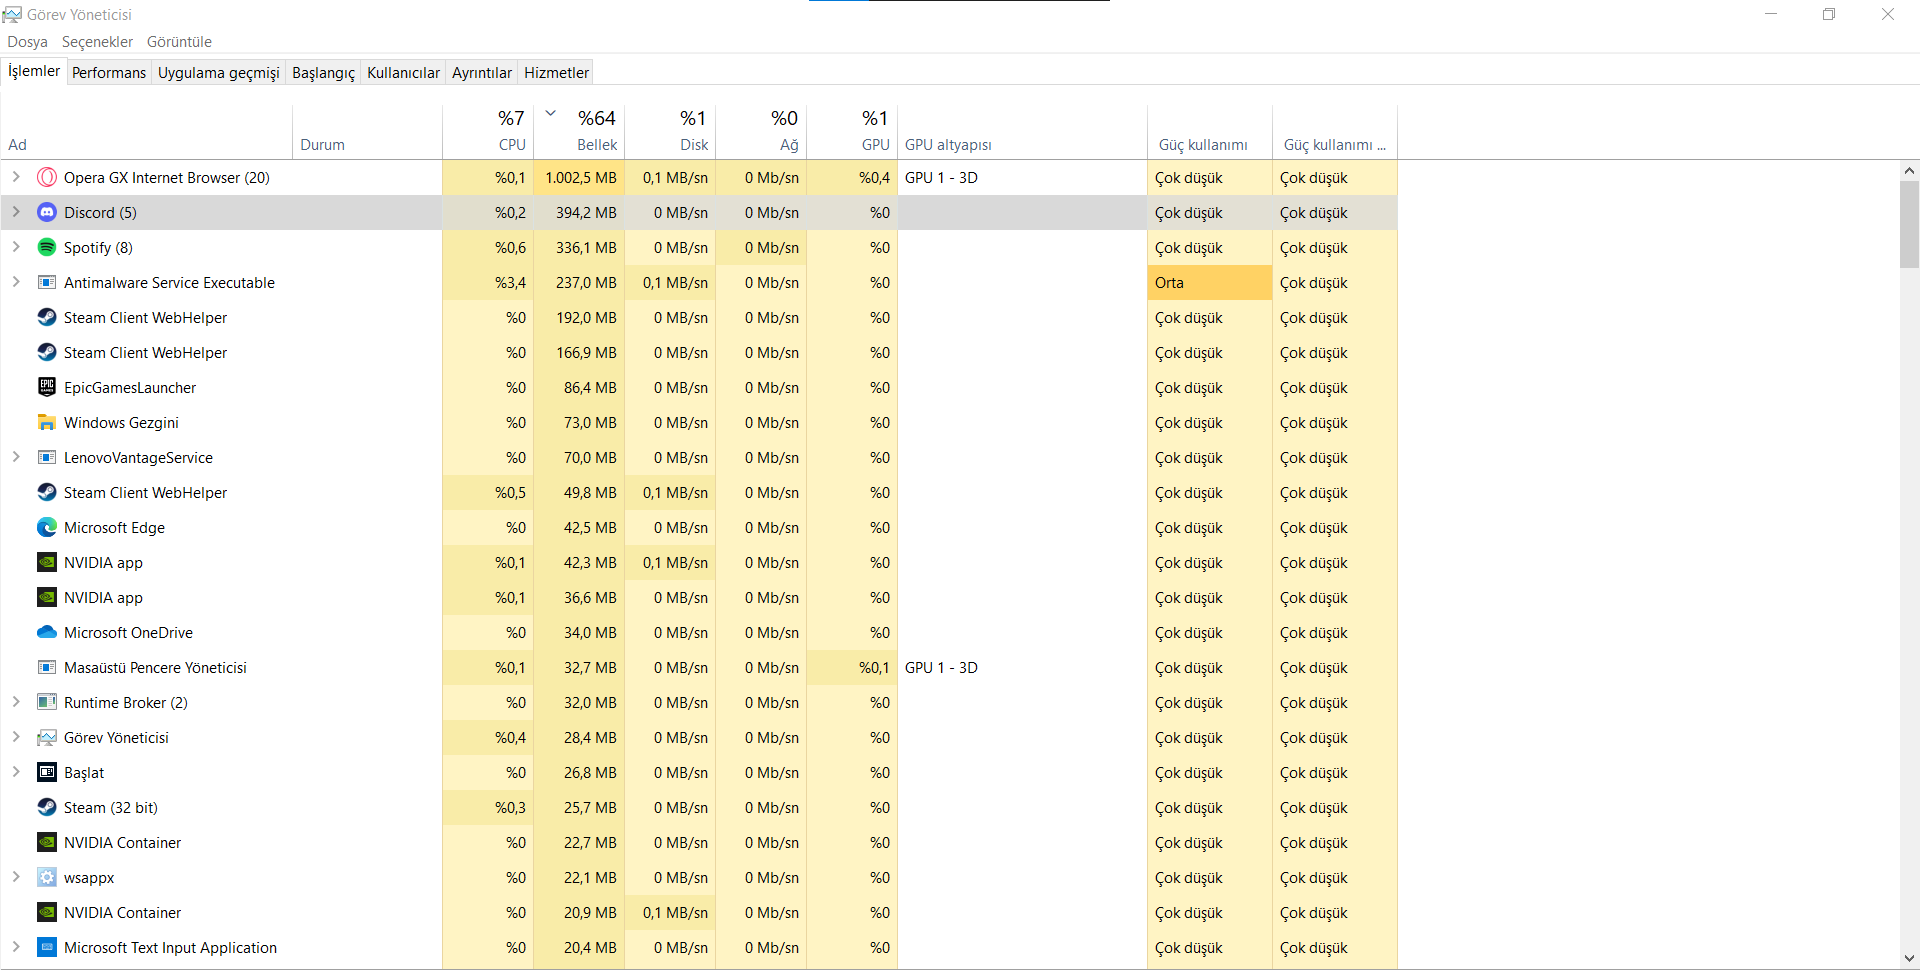Click the Microsoft OneDrive cloud icon
Screen dimensions: 1920x972
click(x=47, y=633)
